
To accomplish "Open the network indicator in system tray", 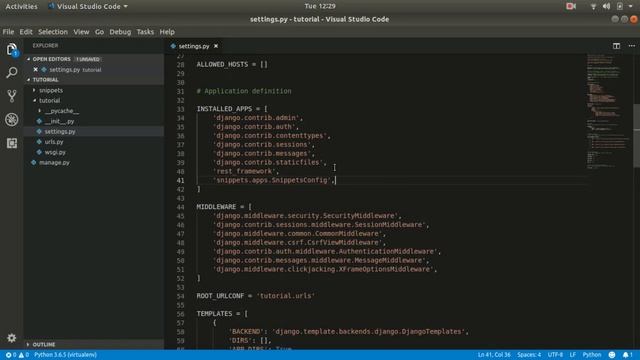I will pyautogui.click(x=593, y=6).
